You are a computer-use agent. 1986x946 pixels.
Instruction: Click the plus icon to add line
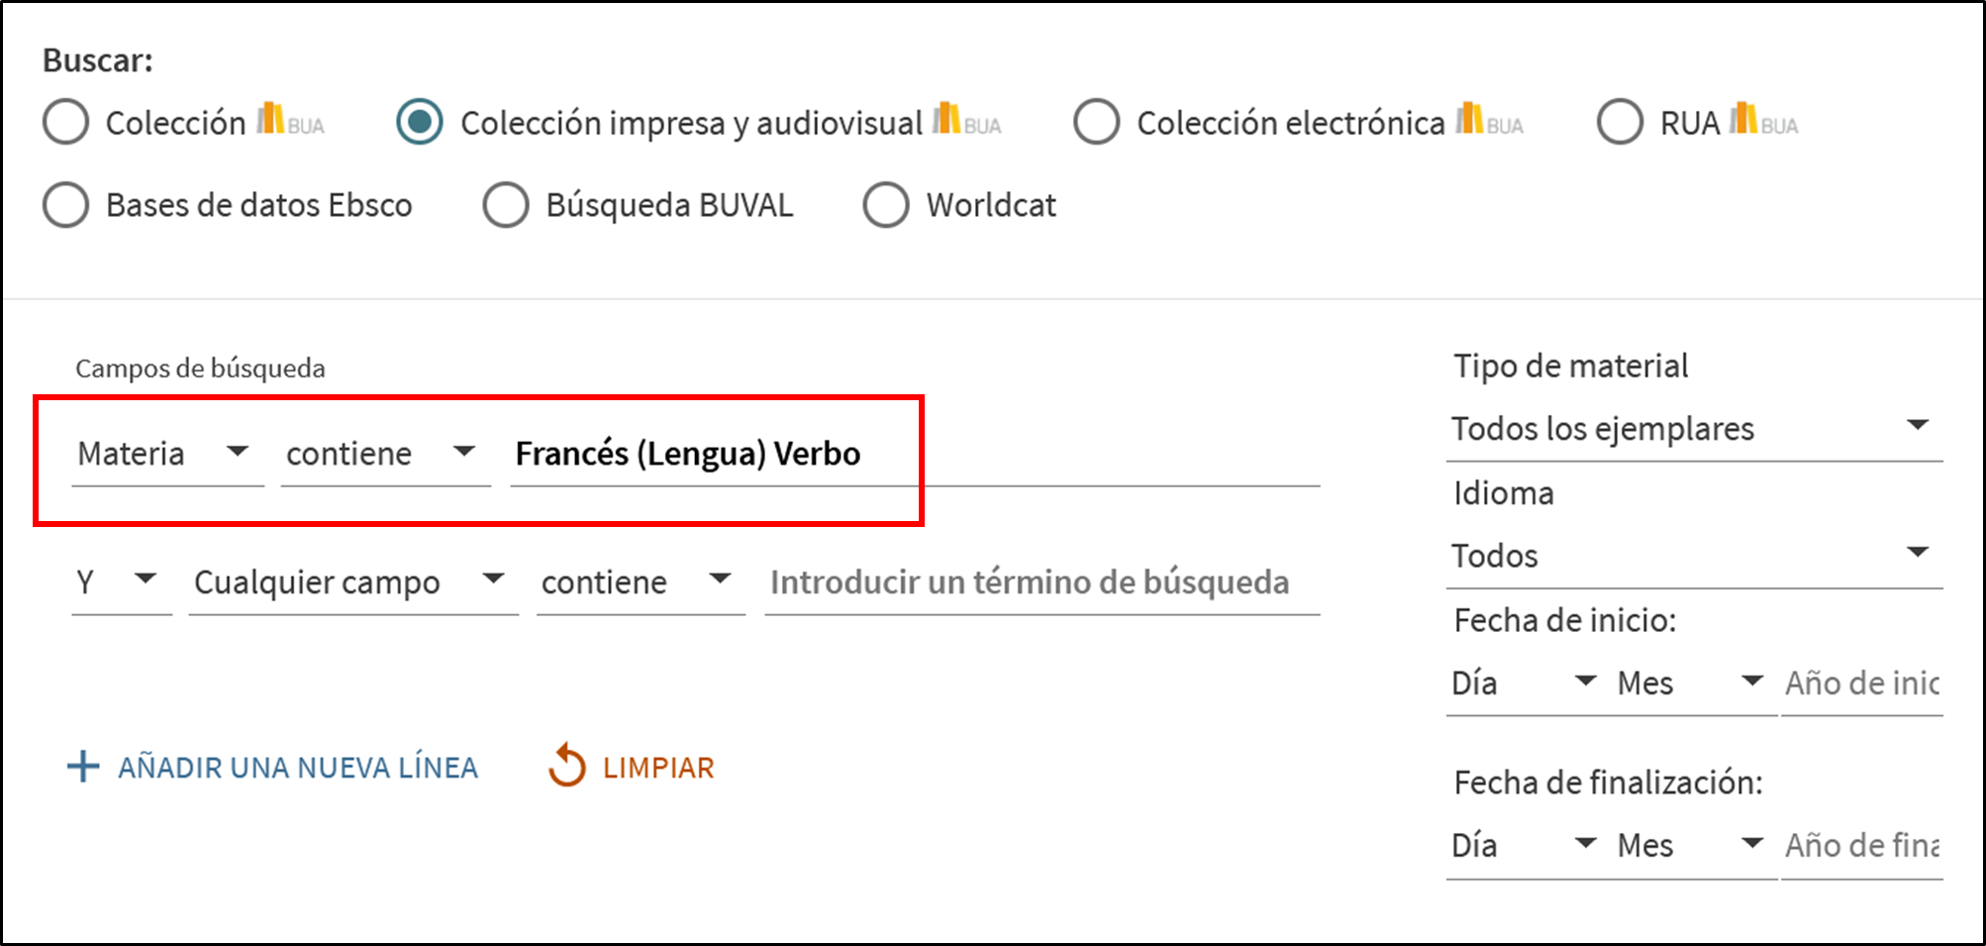[x=83, y=767]
